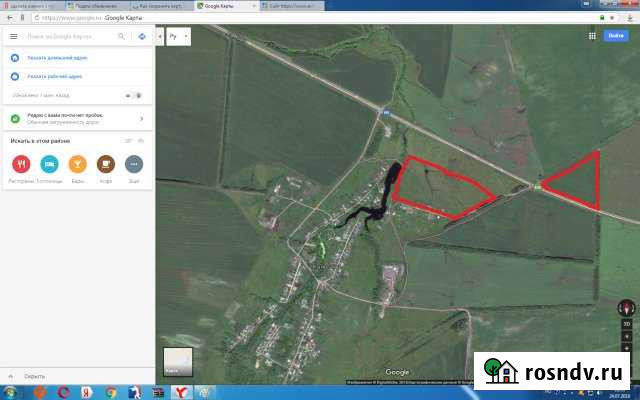Screen dimensions: 640x400
Task: Click the Google logo on the map
Action: [397, 372]
